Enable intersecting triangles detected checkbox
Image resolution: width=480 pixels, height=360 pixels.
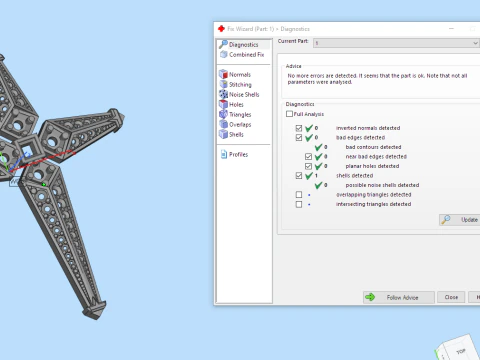tap(299, 204)
